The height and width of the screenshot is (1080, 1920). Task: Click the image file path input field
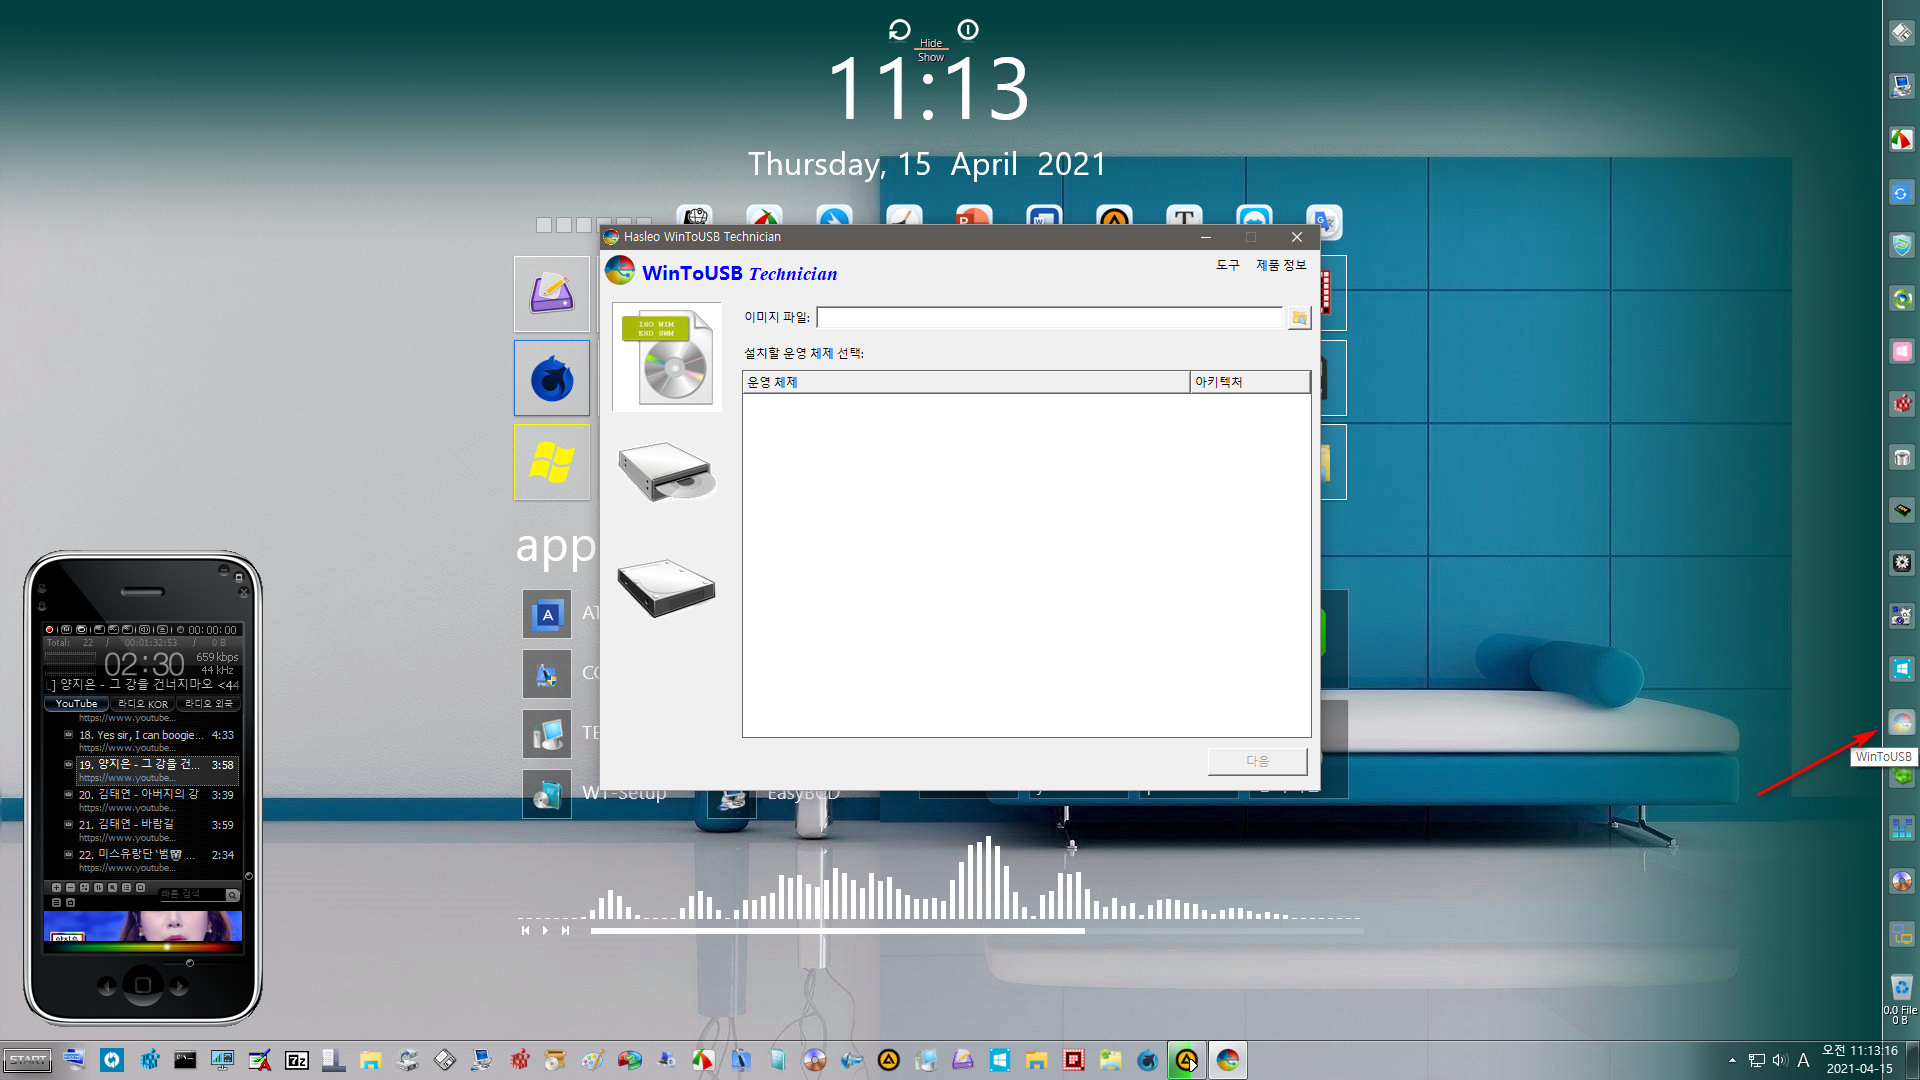pos(1049,318)
